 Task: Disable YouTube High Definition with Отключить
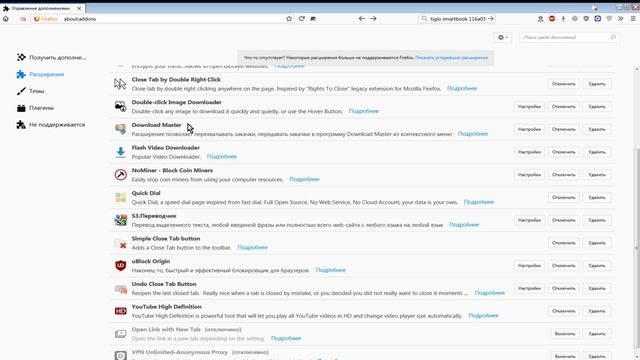[x=563, y=311]
